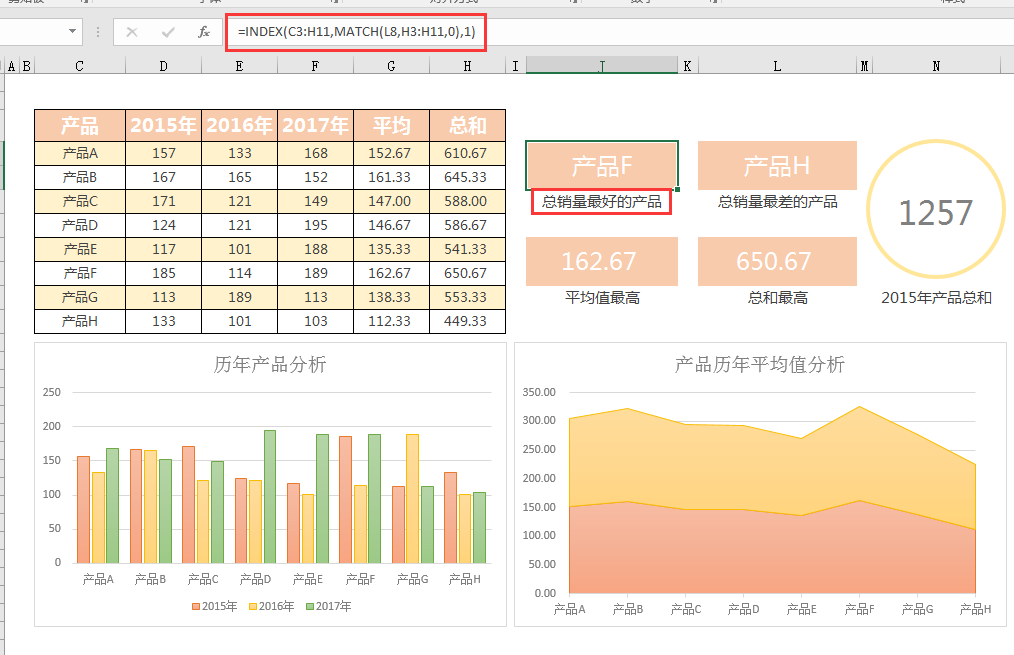This screenshot has height=655, width=1014.
Task: Click the 产品H worst-seller result card
Action: coord(777,166)
